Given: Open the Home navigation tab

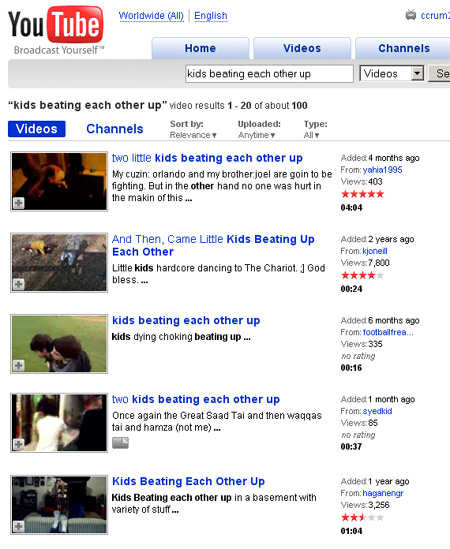Looking at the screenshot, I should tap(200, 48).
